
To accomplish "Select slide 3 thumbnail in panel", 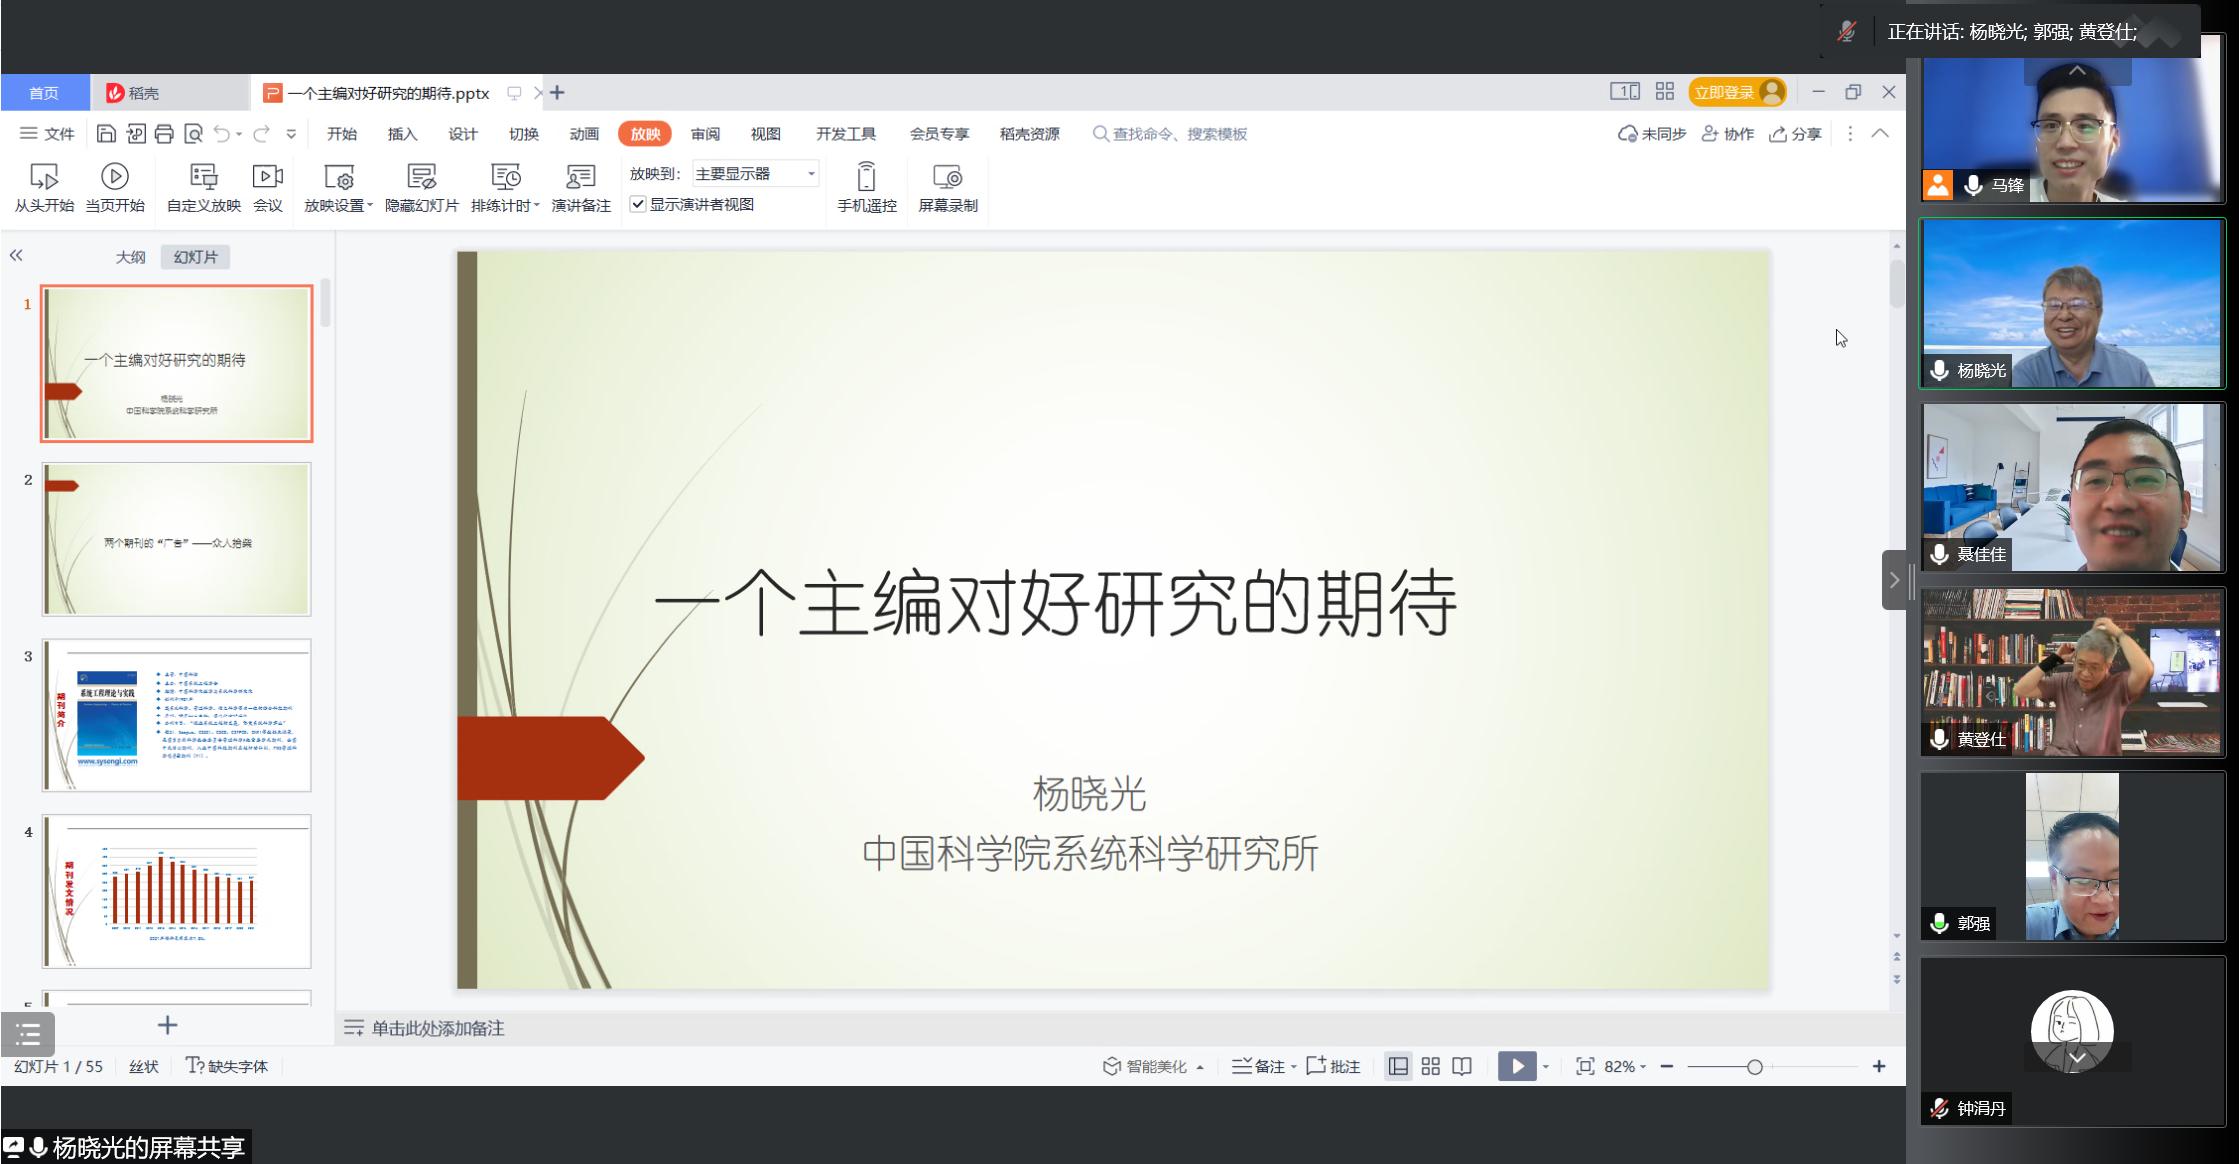I will click(x=177, y=715).
